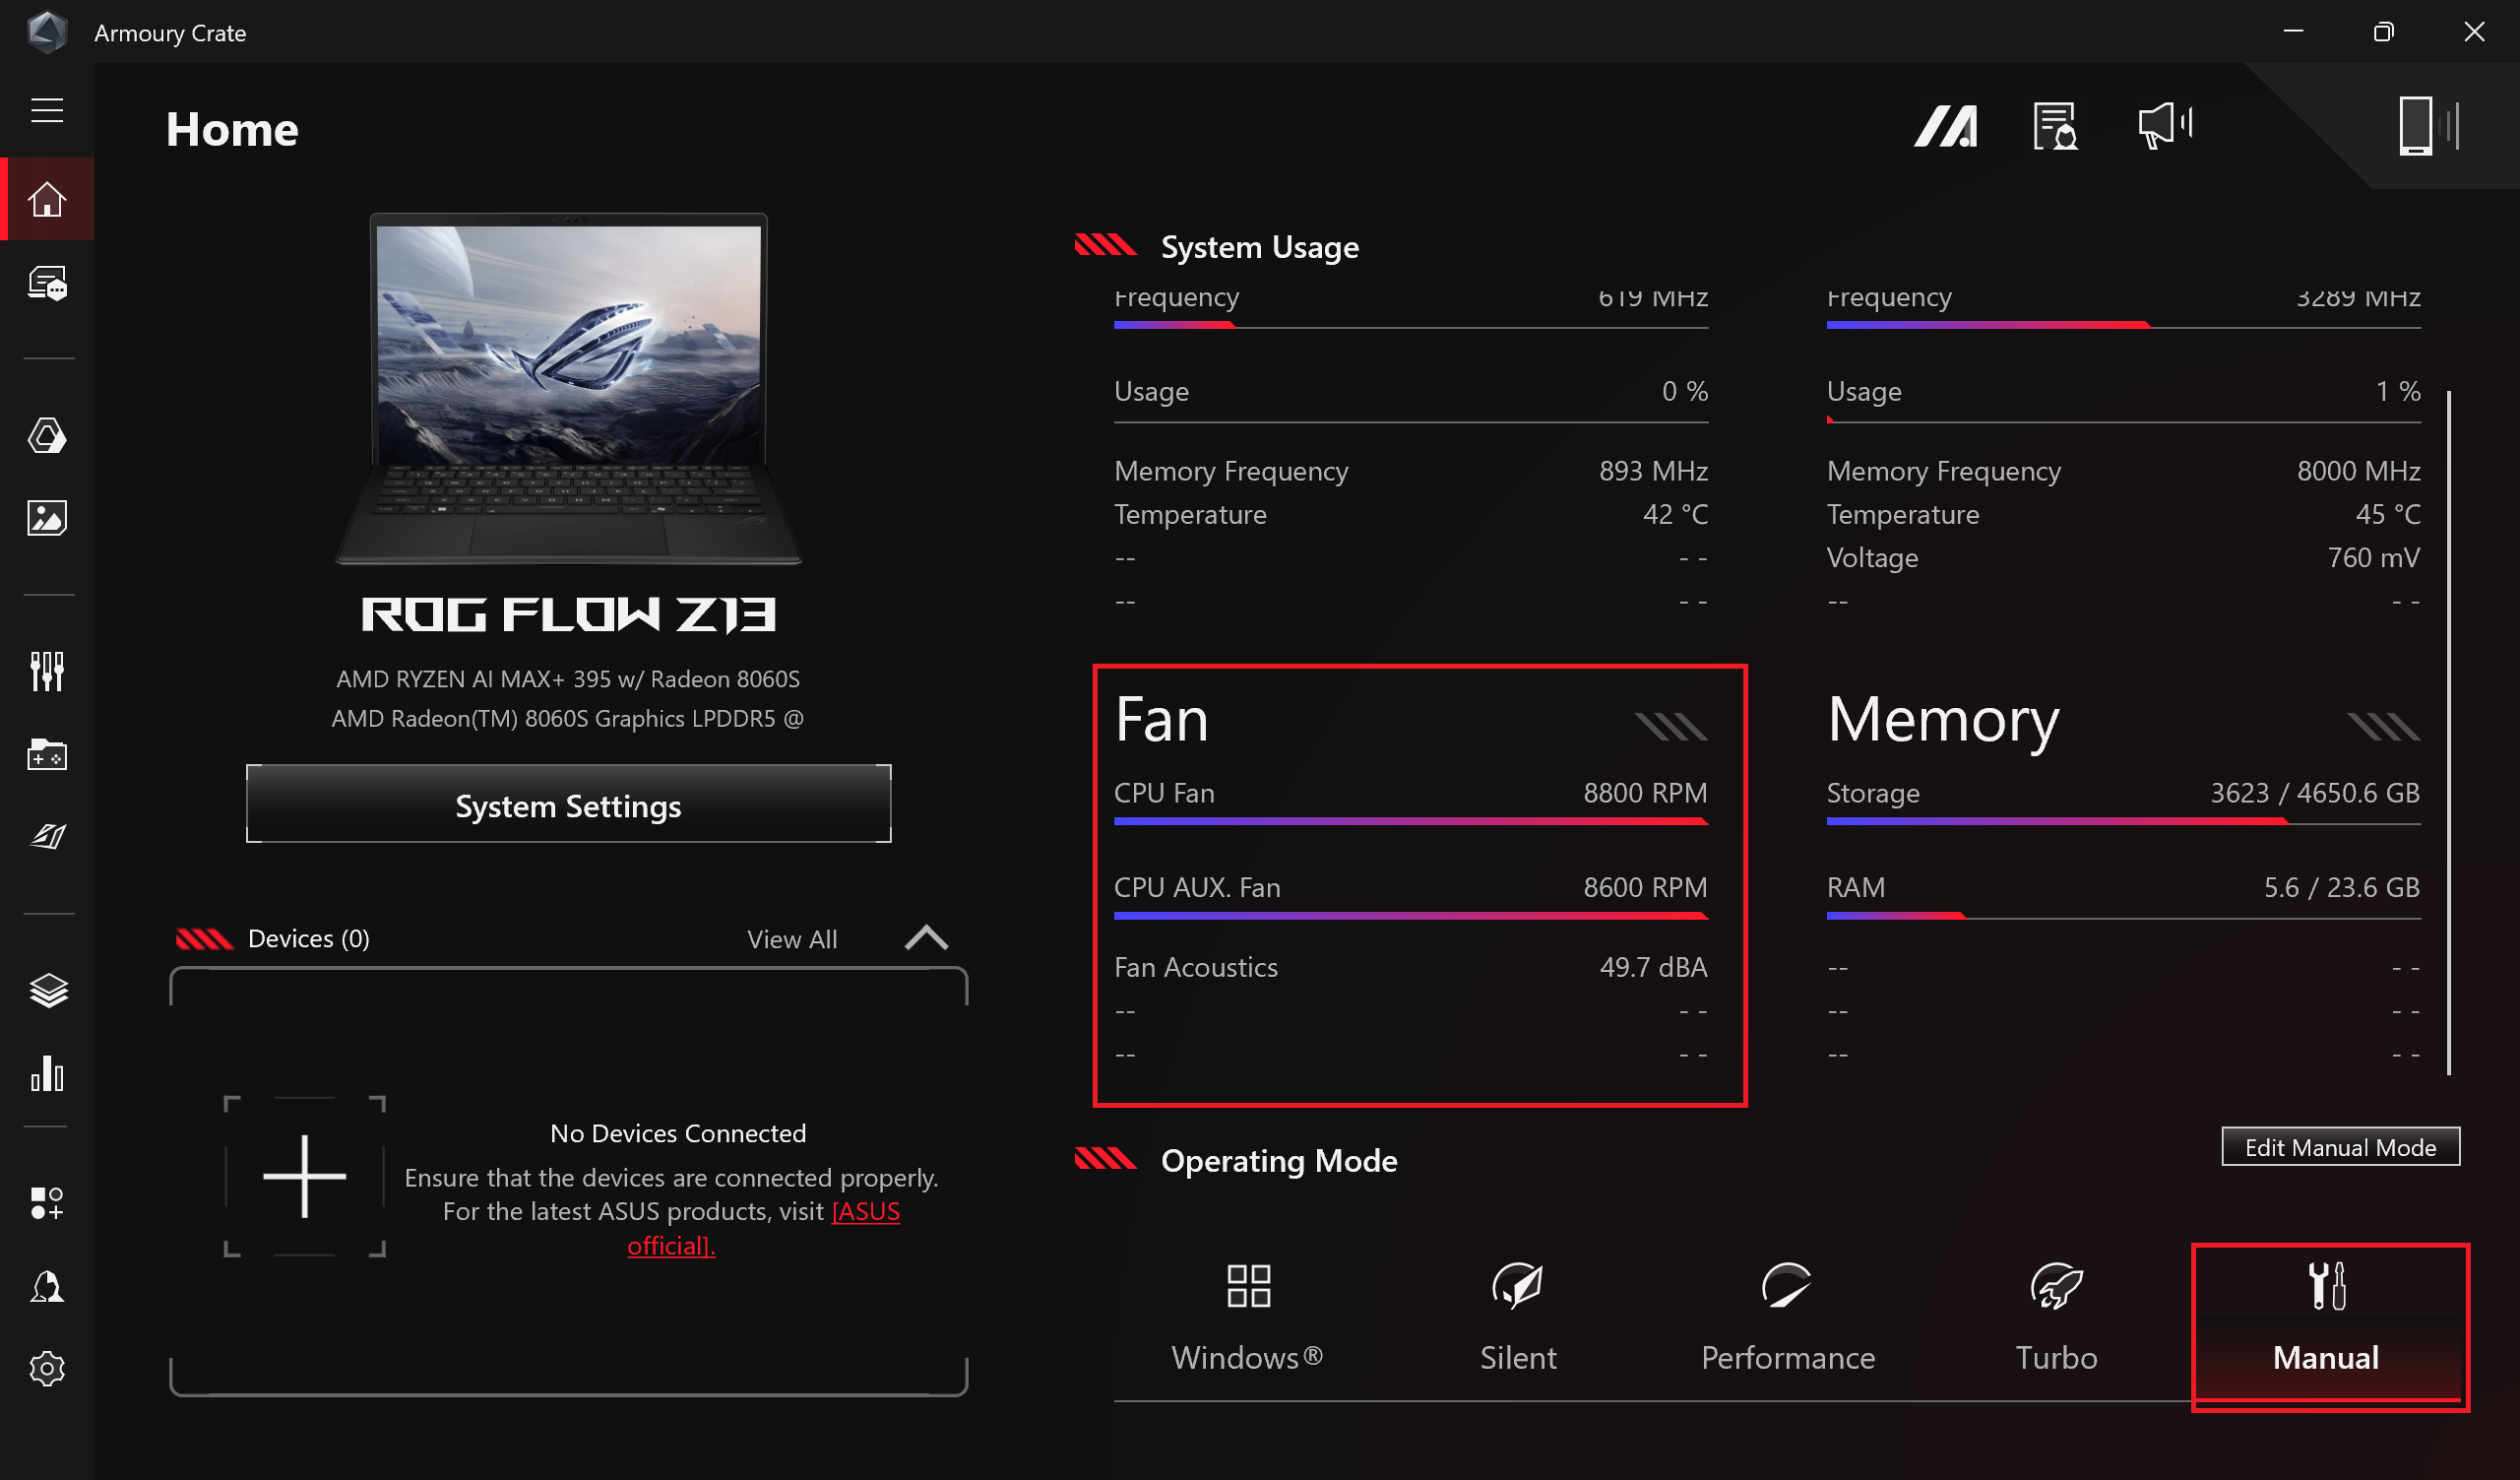Screen dimensions: 2520x1480
Task: Click the System Usage vertical scrollbar
Action: pos(2449,733)
